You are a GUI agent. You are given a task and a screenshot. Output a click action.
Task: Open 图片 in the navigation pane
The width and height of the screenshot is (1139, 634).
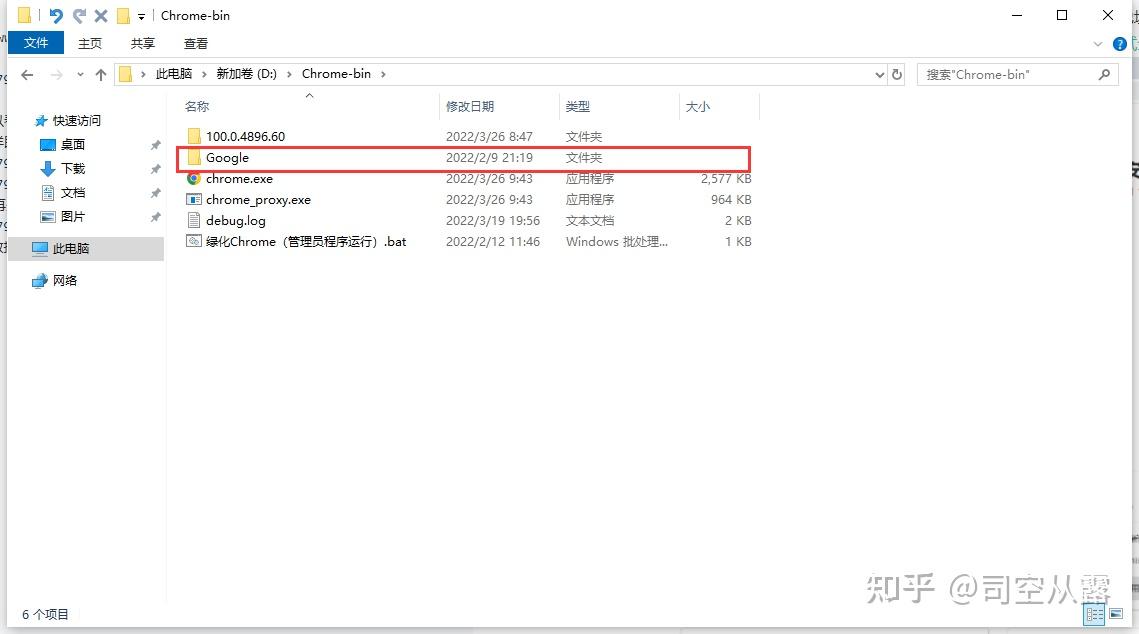coord(73,216)
